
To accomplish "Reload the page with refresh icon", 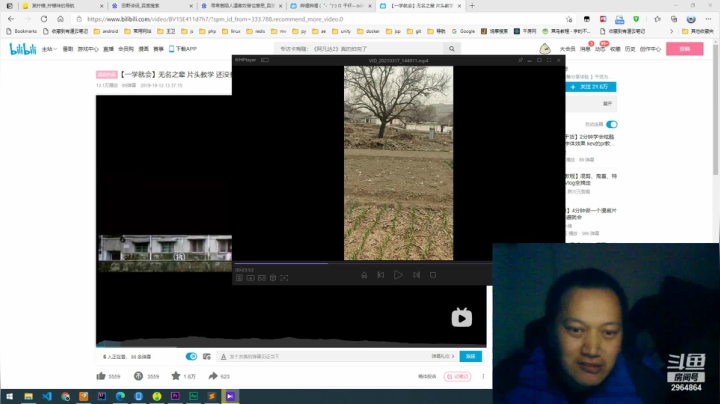I will [44, 19].
